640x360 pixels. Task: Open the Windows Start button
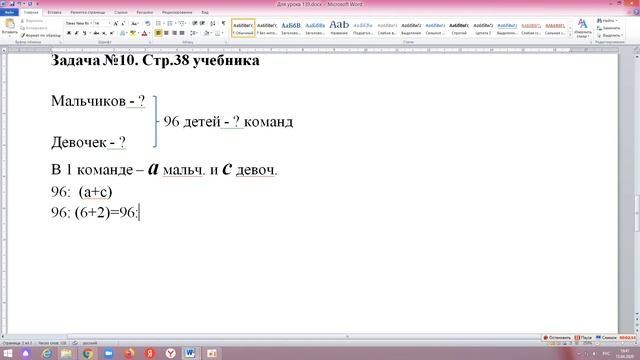coord(8,353)
